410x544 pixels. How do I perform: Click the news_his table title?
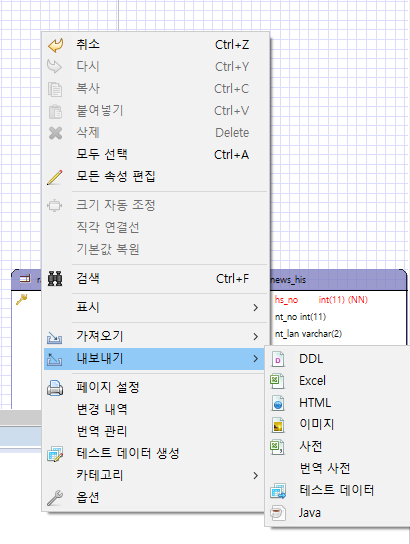(288, 280)
